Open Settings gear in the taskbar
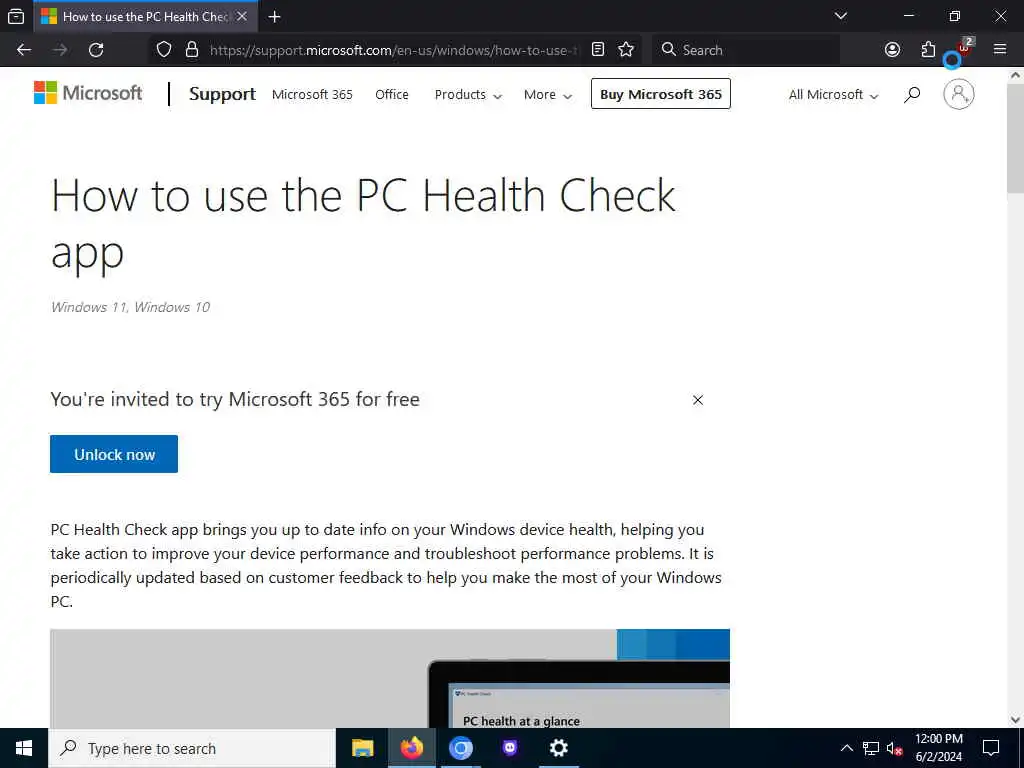1024x768 pixels. (x=558, y=748)
